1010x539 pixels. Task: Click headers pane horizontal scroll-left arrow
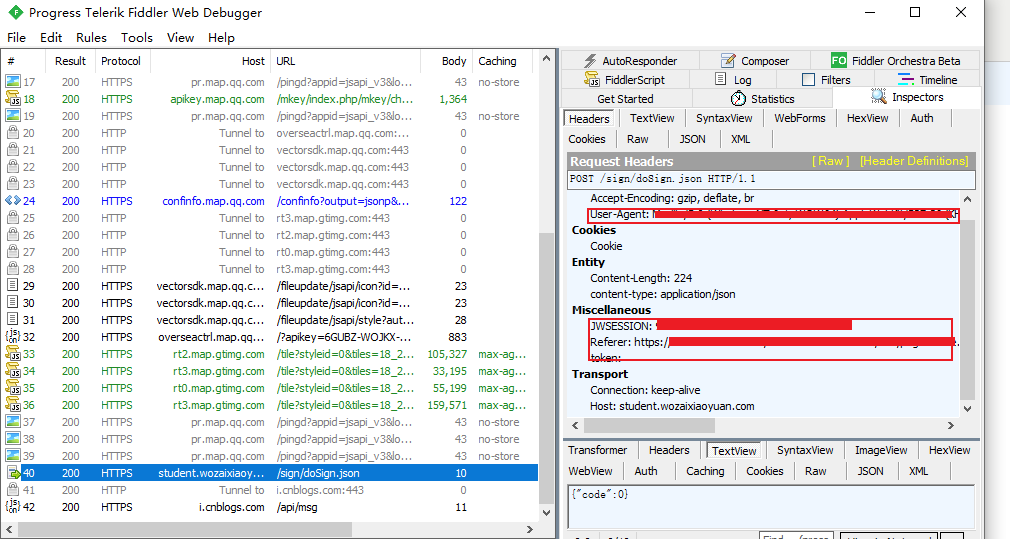pos(575,425)
